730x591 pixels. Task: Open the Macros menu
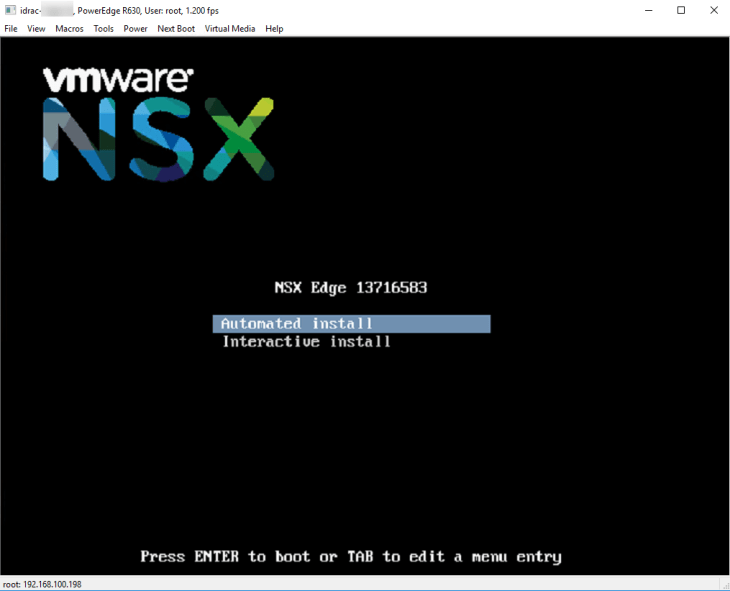(x=69, y=29)
